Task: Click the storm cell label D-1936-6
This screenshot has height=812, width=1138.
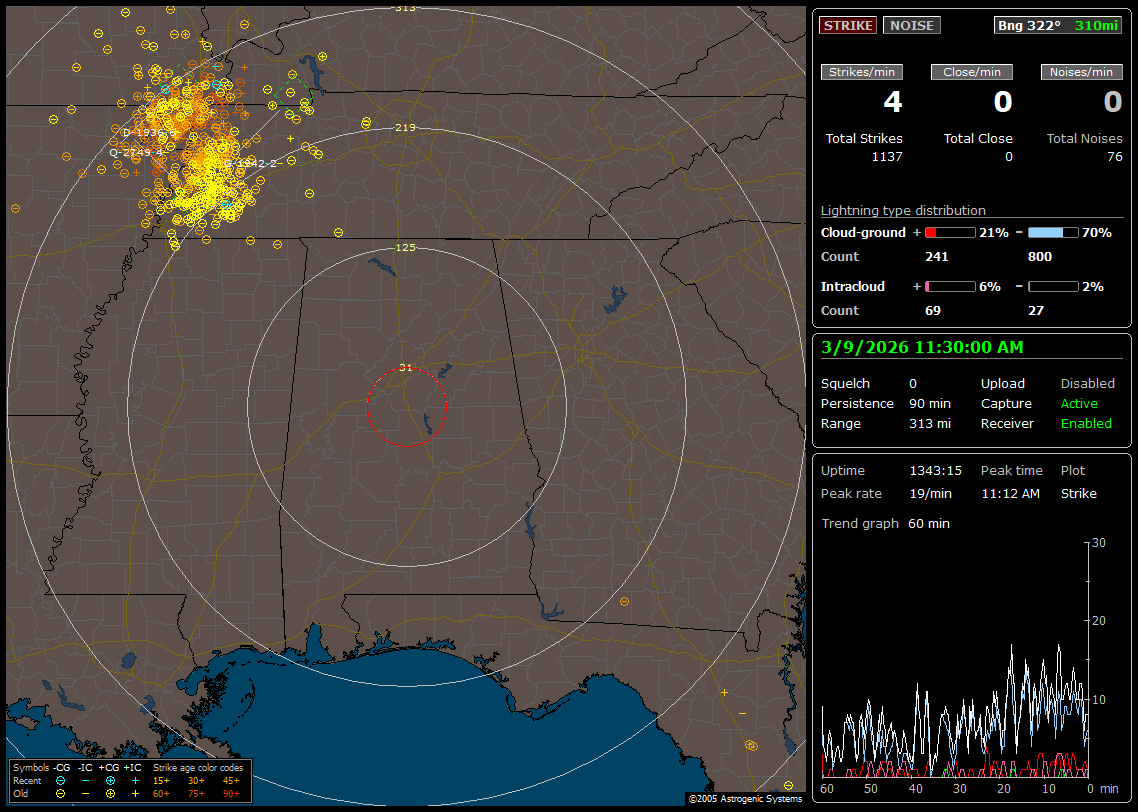Action: point(149,132)
